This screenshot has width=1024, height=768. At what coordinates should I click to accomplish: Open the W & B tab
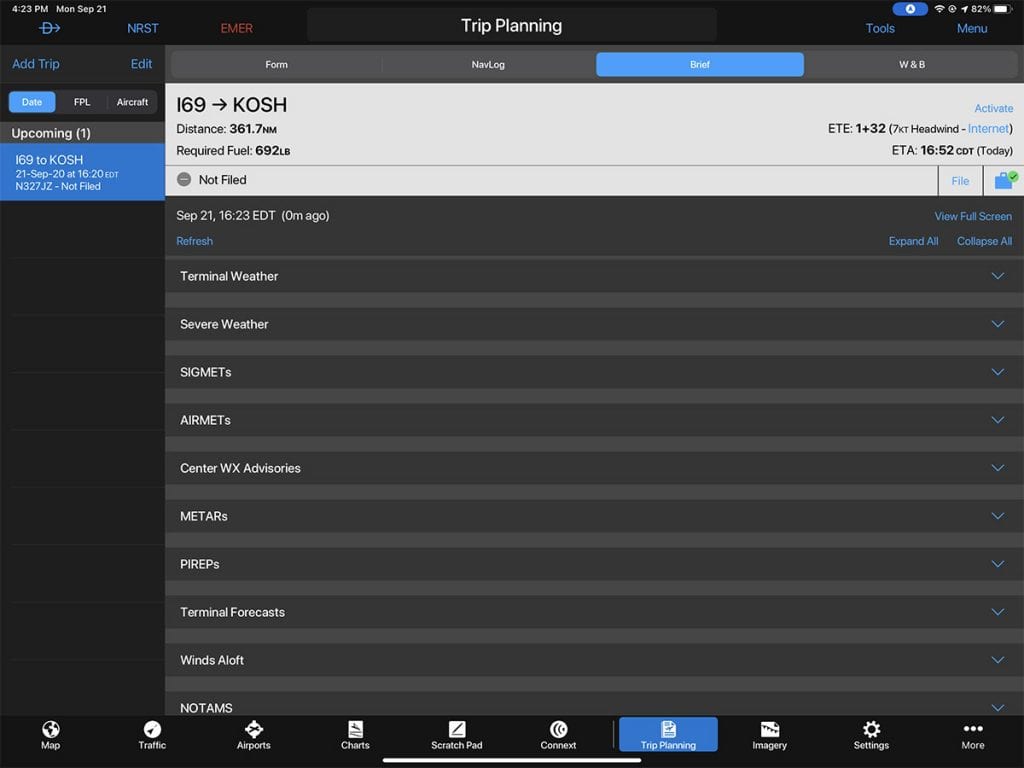[912, 64]
